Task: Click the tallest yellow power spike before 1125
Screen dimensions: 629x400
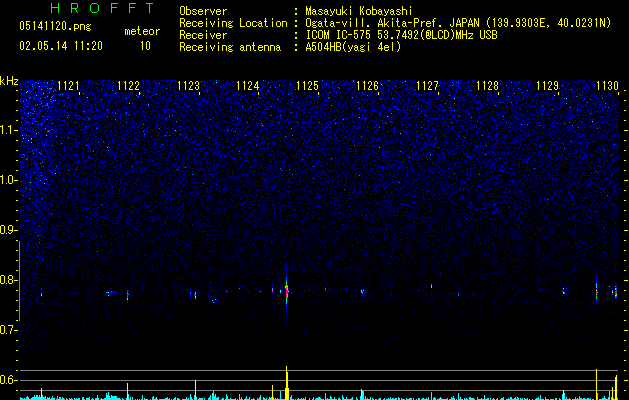Action: pyautogui.click(x=287, y=382)
